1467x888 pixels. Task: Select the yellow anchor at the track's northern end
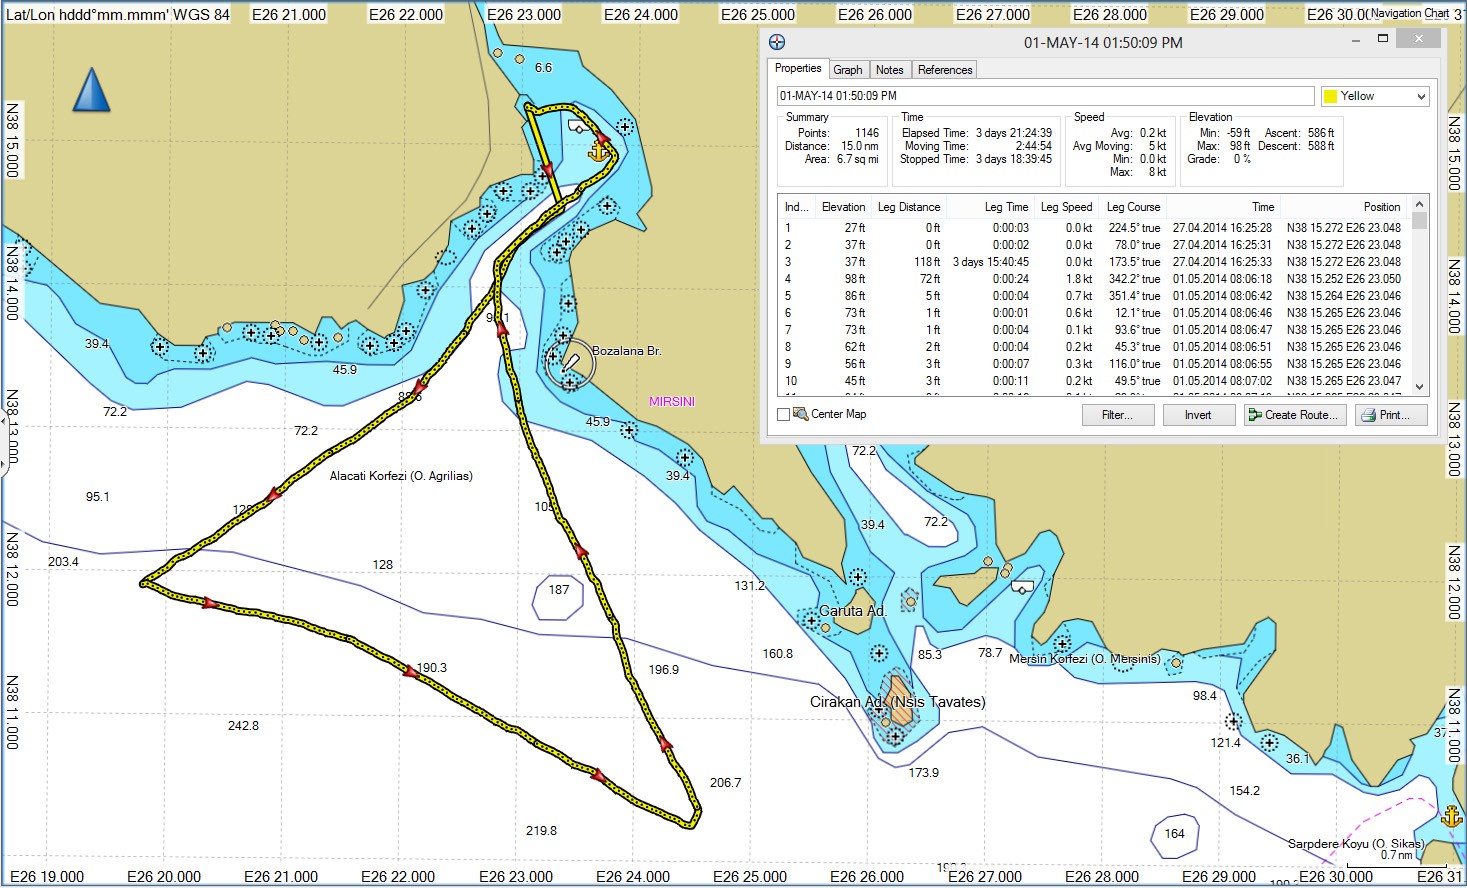(x=599, y=151)
